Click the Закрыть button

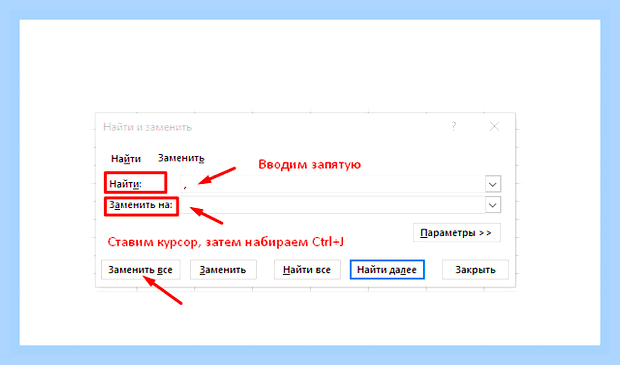[x=475, y=270]
